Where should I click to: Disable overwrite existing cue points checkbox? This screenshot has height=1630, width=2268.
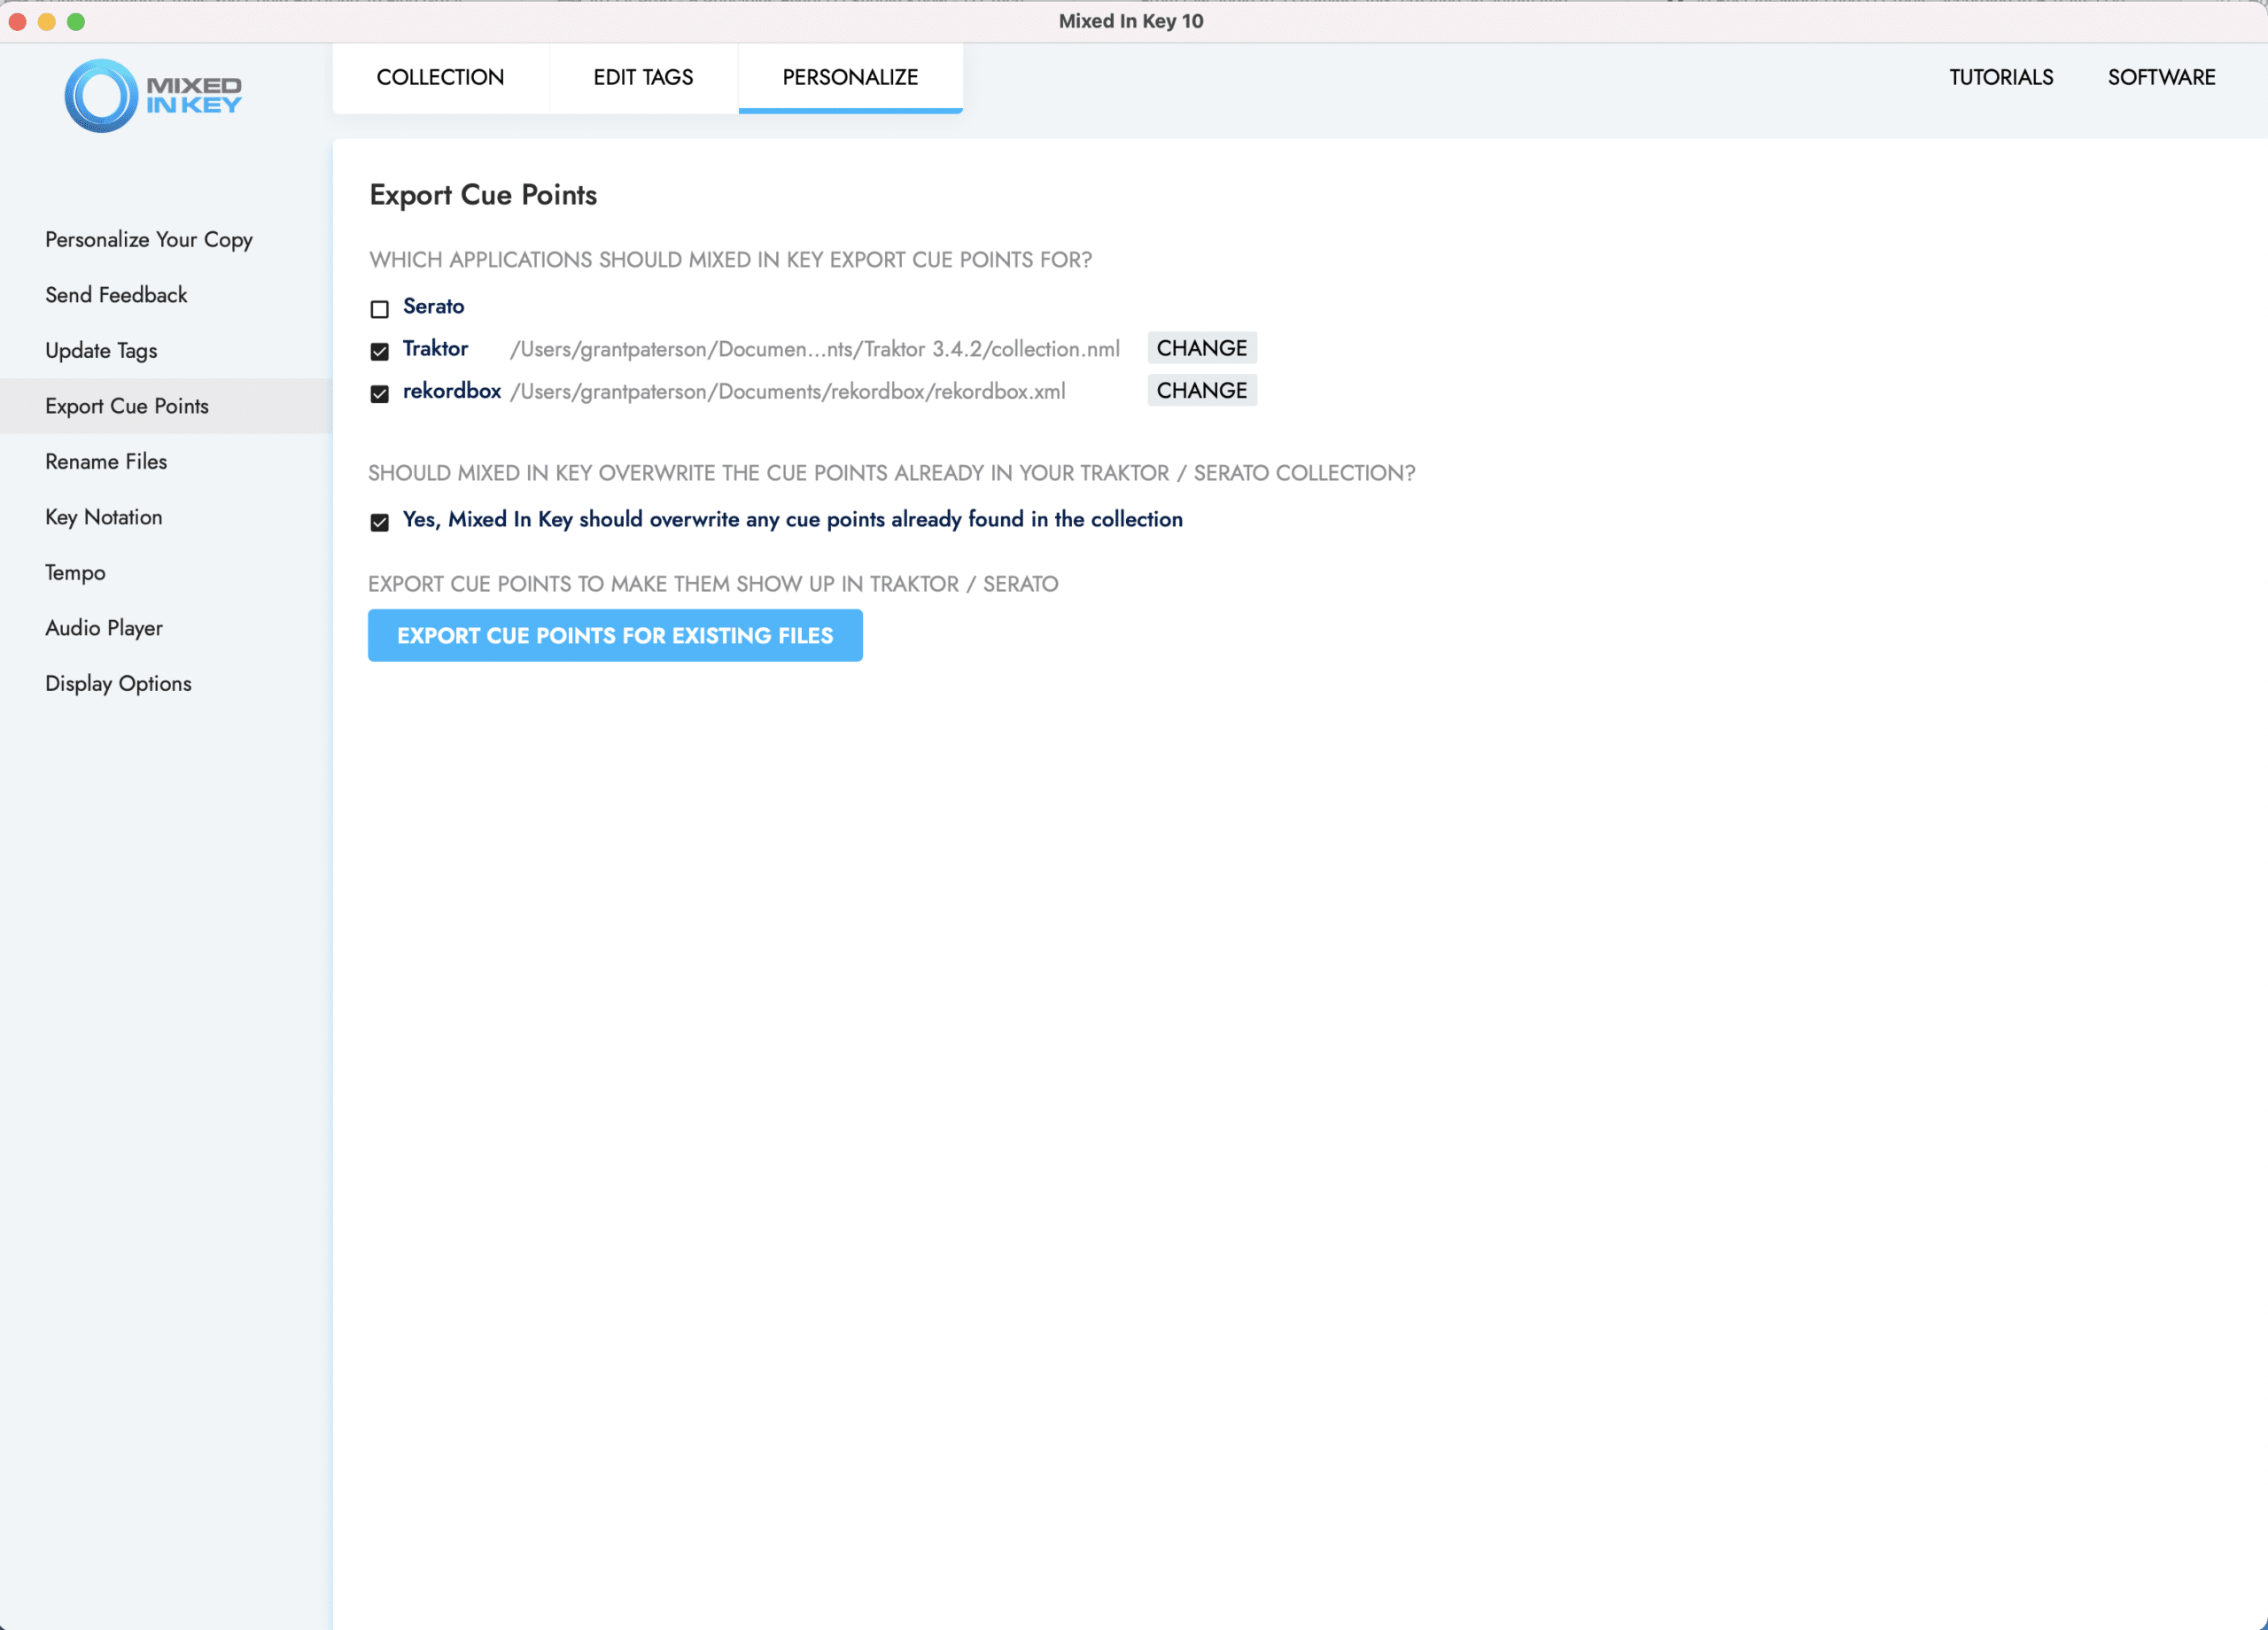click(x=380, y=522)
